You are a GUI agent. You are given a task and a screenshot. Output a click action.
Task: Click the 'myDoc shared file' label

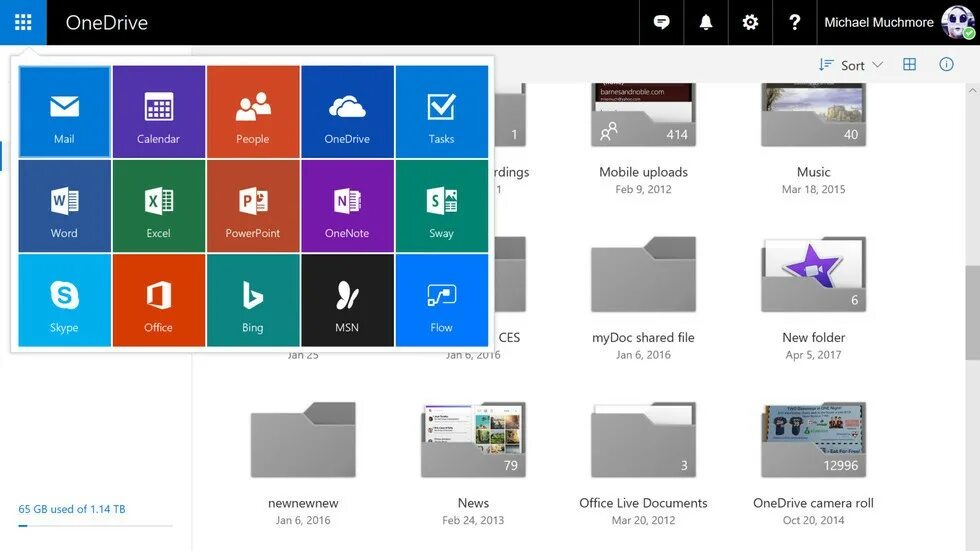tap(643, 337)
